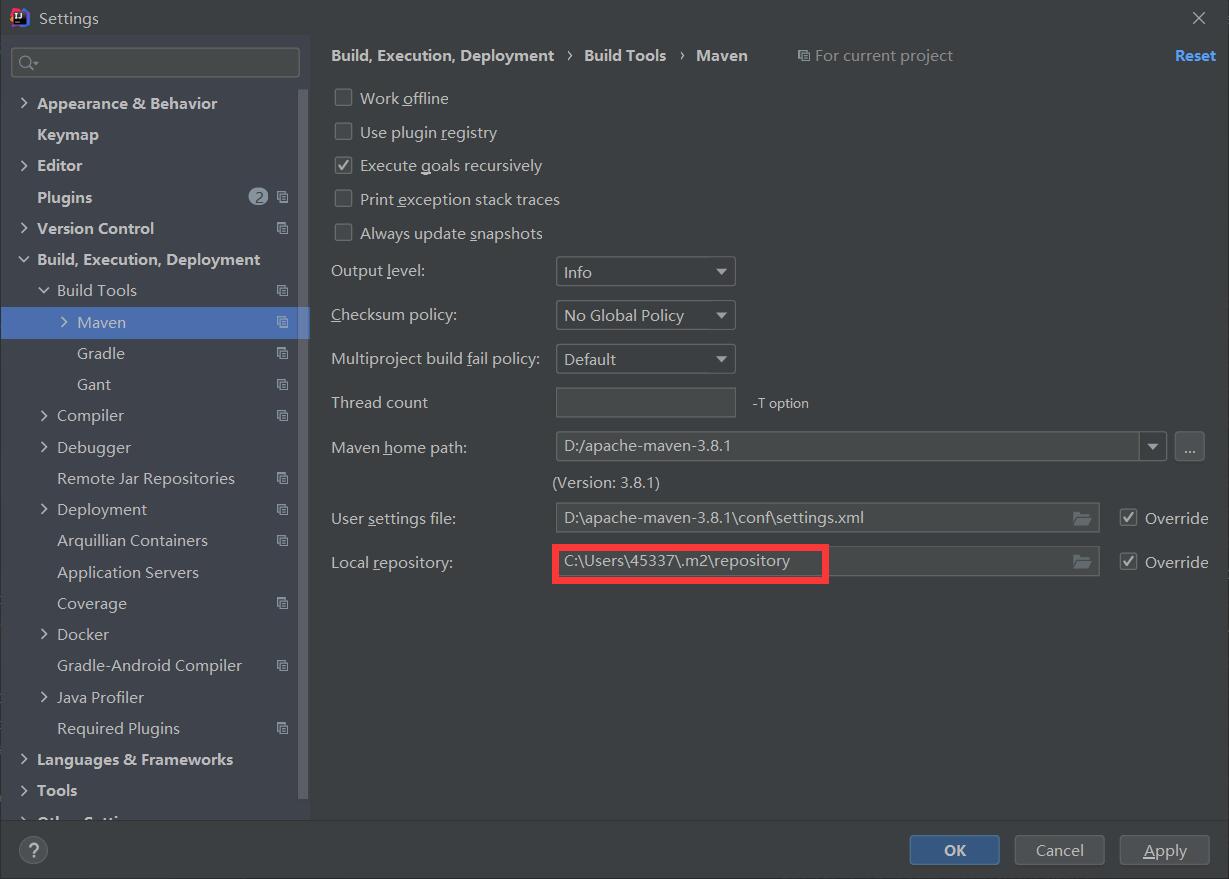Expand the Debugger node
Viewport: 1229px width, 879px height.
coord(44,447)
